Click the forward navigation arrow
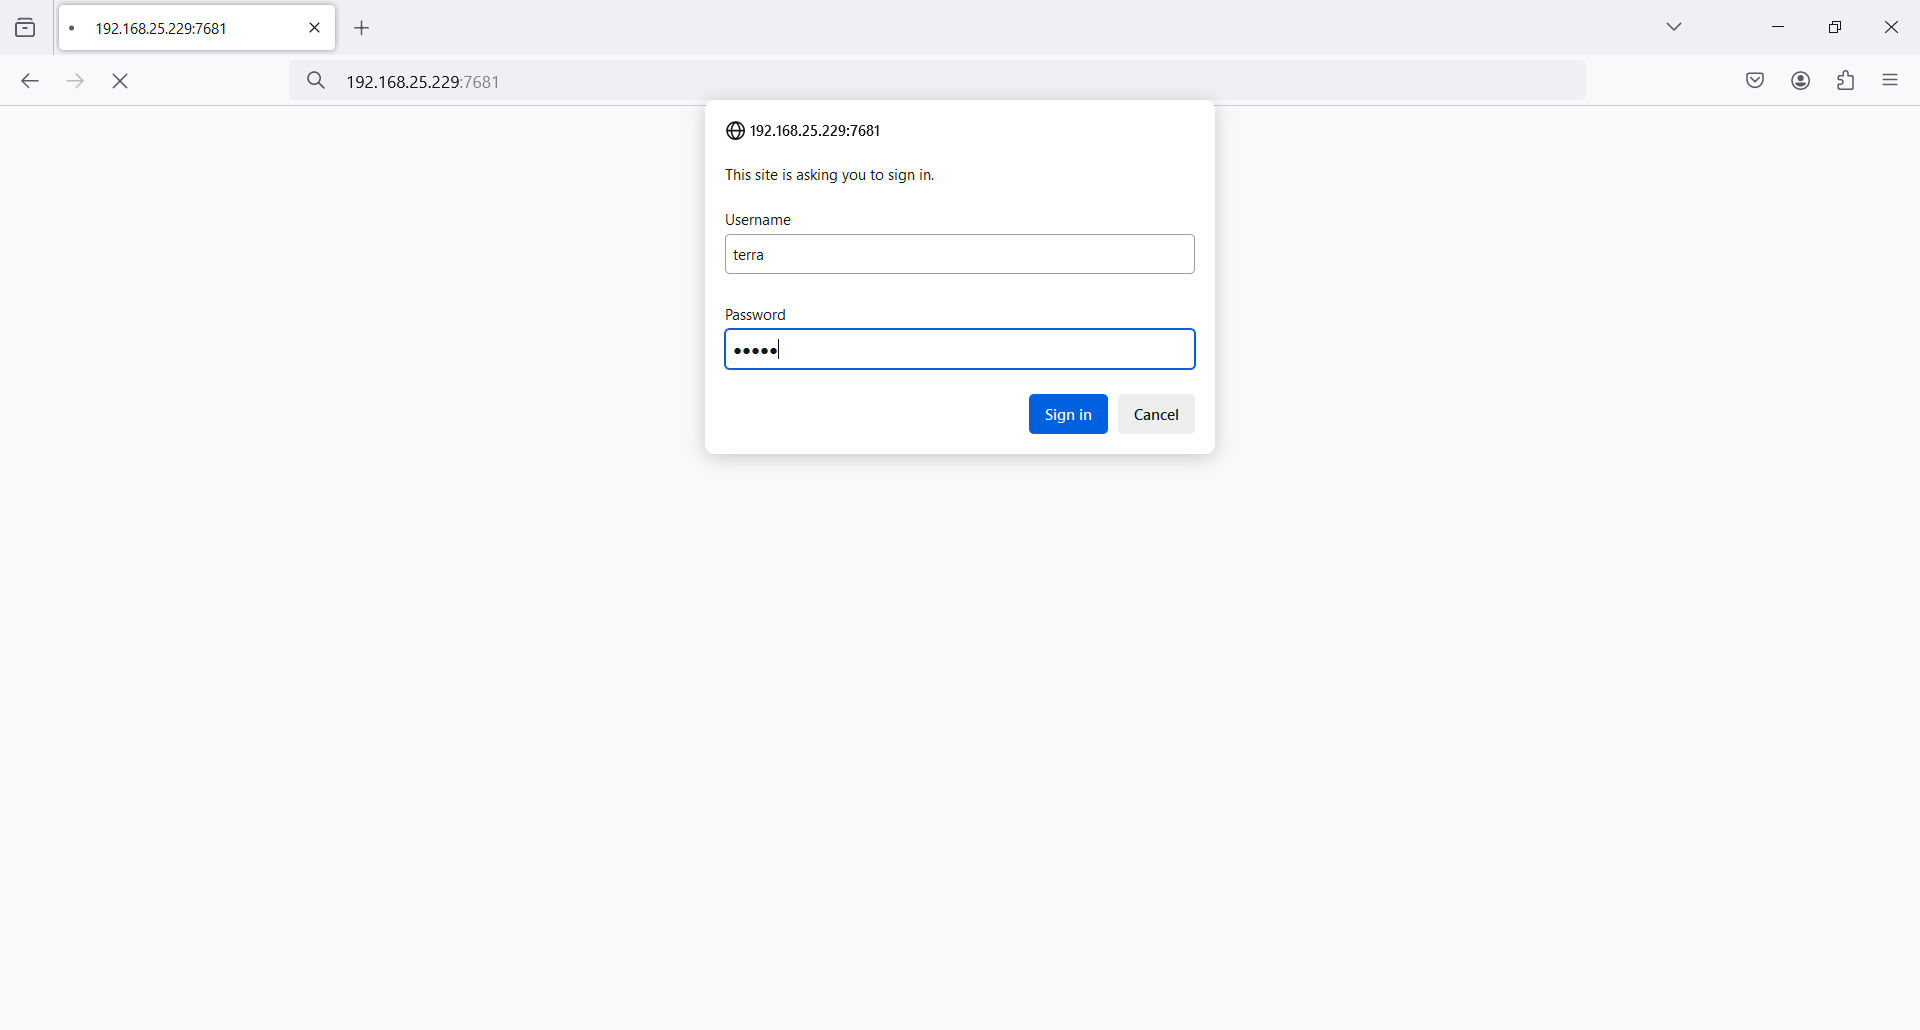 point(75,81)
